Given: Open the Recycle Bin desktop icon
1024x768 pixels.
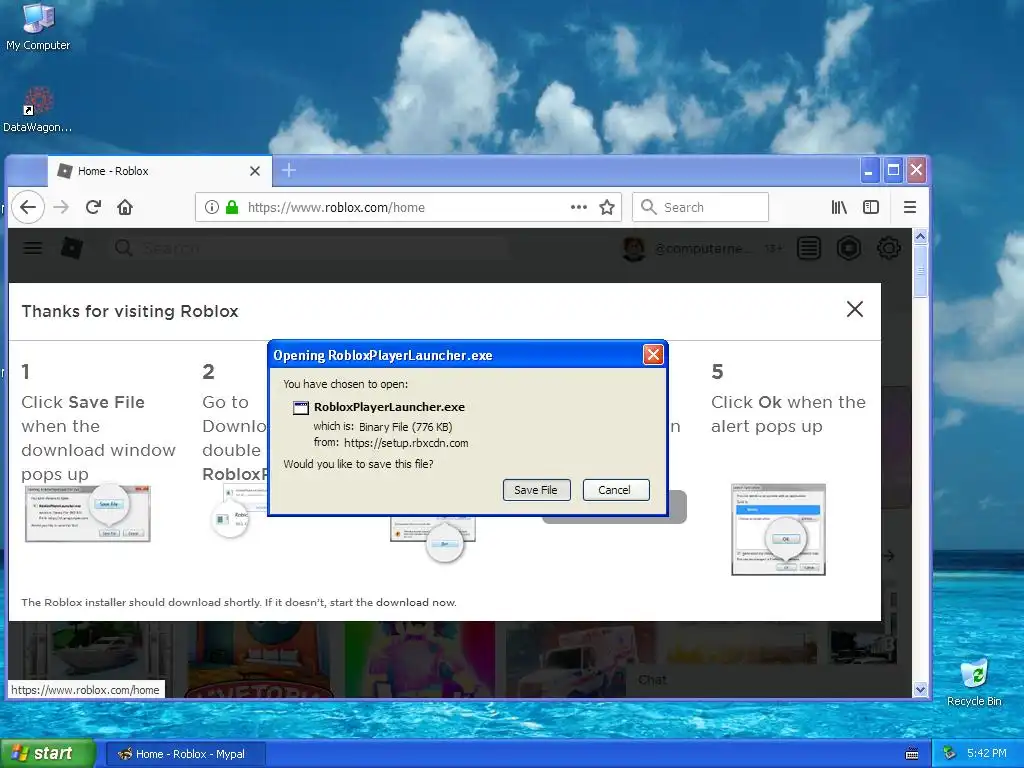Looking at the screenshot, I should click(x=974, y=683).
